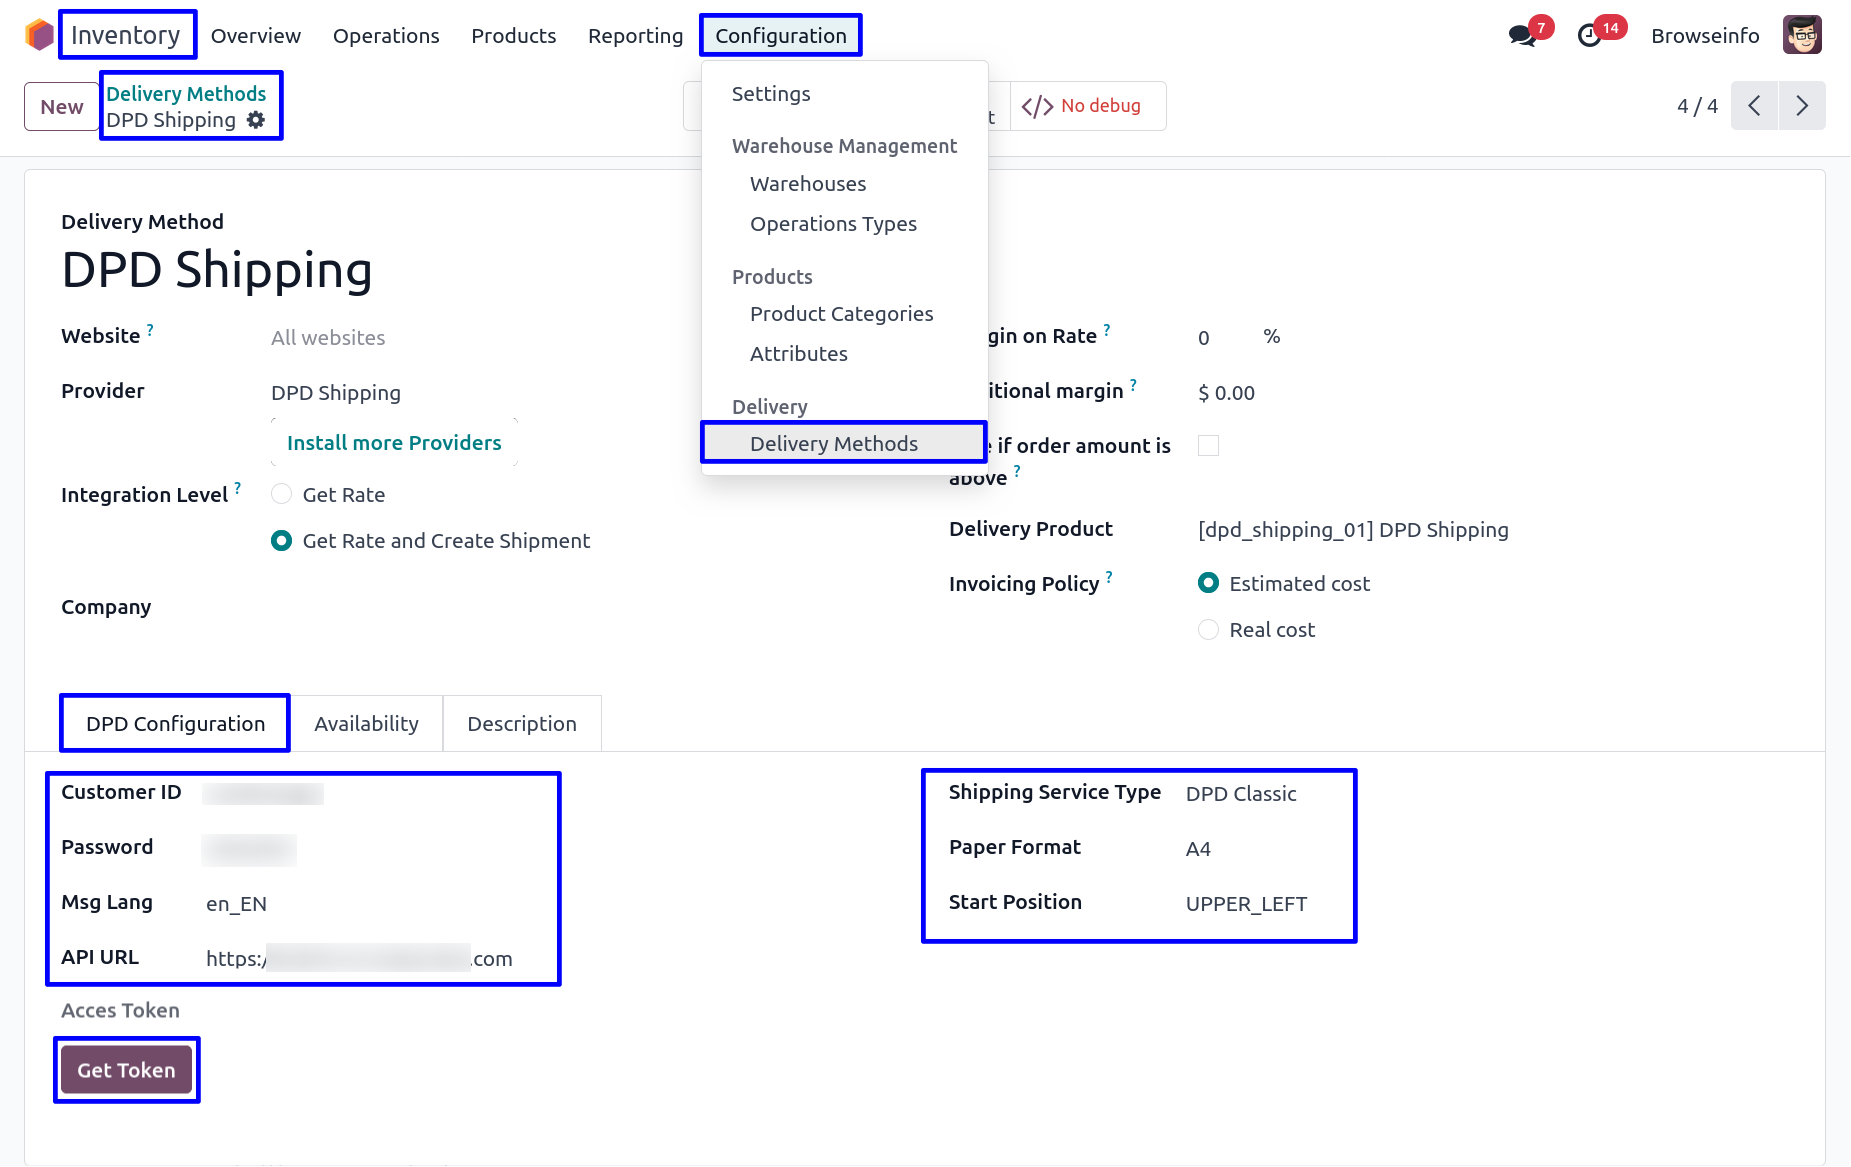Choose Delivery Methods from Configuration menu
This screenshot has width=1851, height=1167.
click(833, 444)
